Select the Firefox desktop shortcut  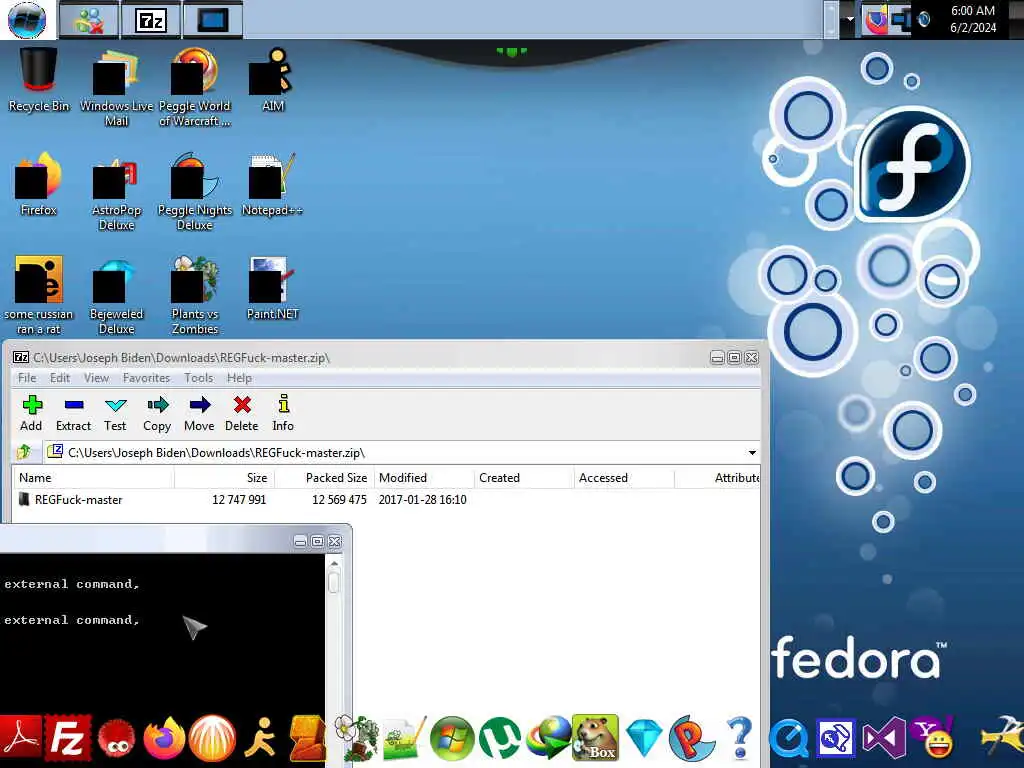[39, 185]
